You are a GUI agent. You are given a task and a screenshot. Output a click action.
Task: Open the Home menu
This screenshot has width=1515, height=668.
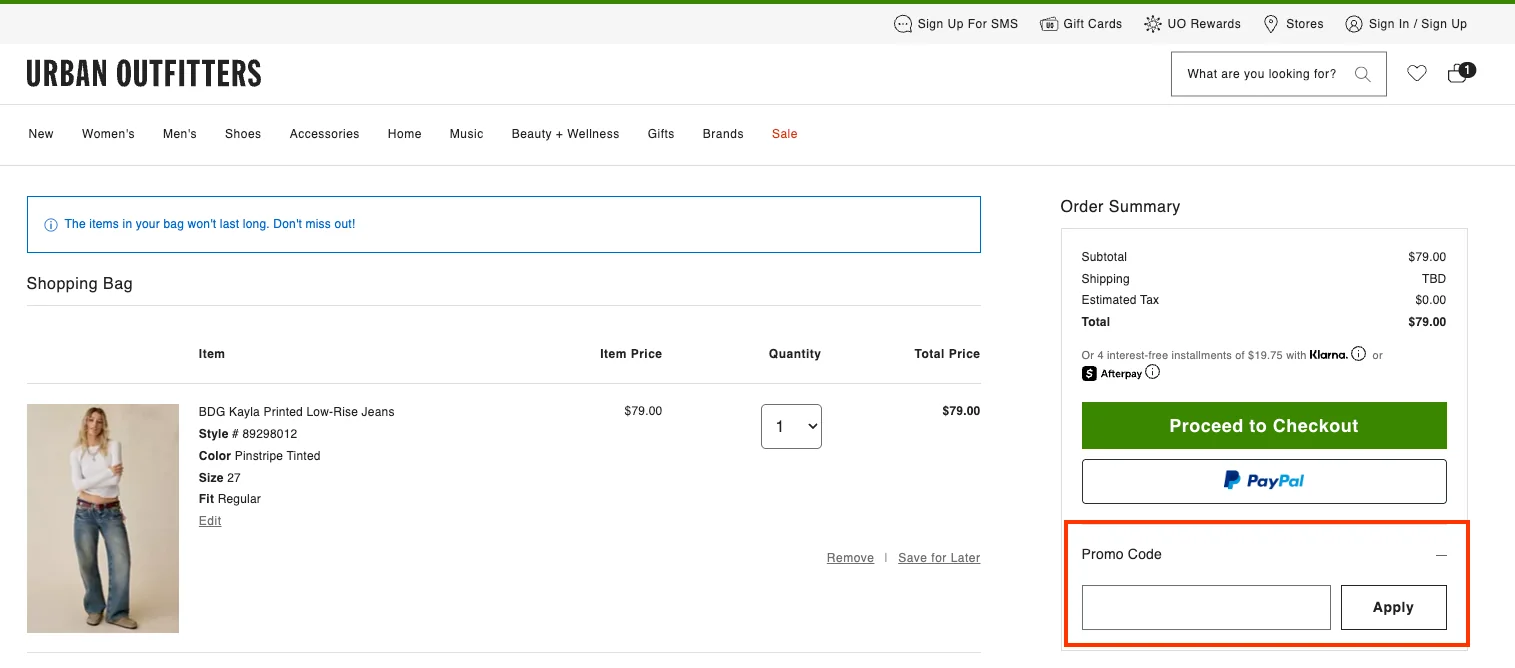click(x=405, y=134)
